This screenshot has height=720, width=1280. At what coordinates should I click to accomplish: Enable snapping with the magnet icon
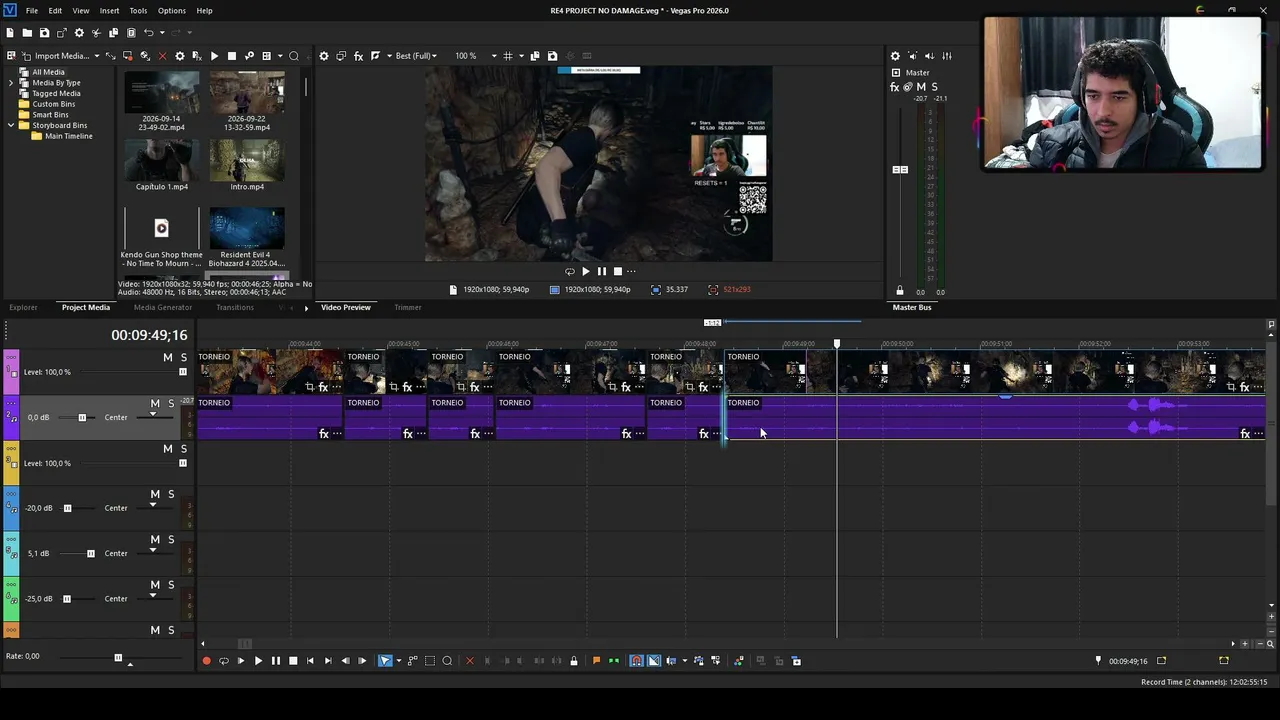[x=636, y=661]
